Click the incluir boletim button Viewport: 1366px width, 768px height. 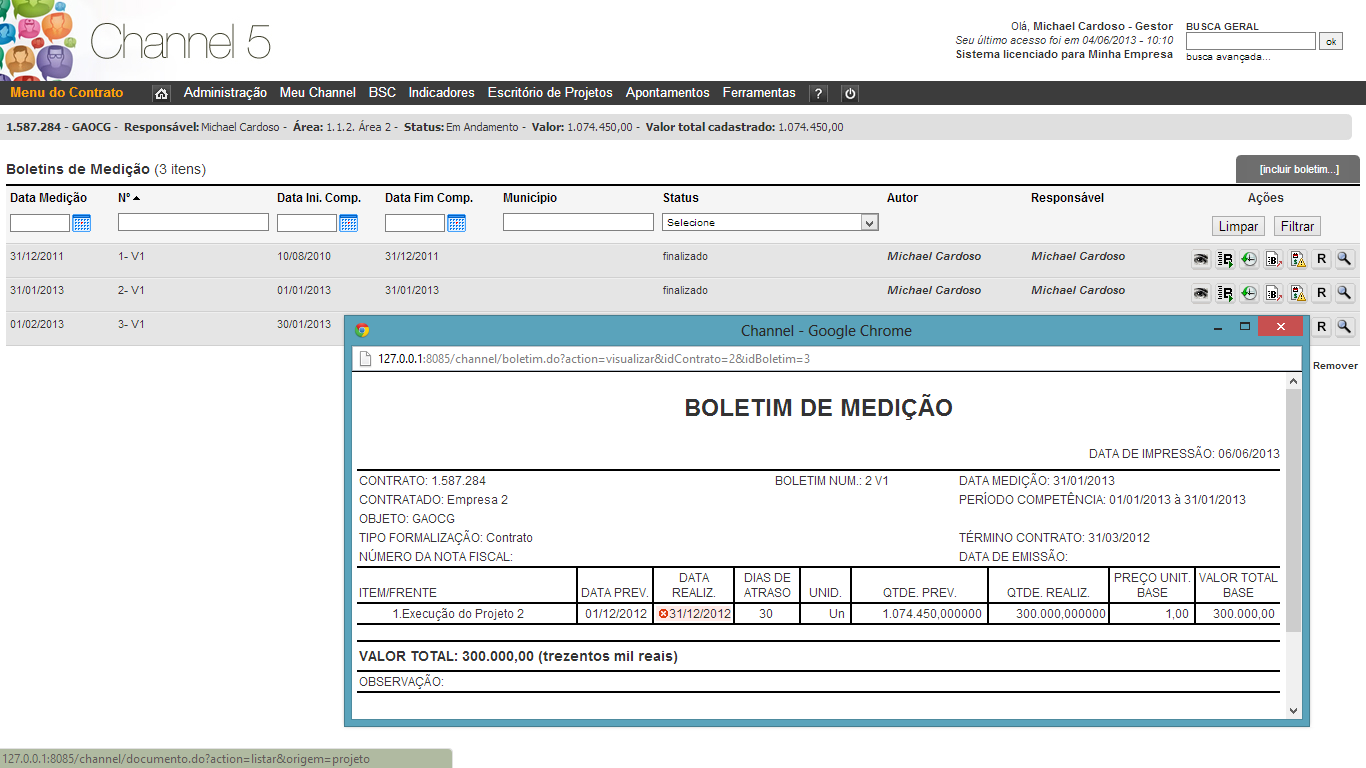coord(1298,169)
